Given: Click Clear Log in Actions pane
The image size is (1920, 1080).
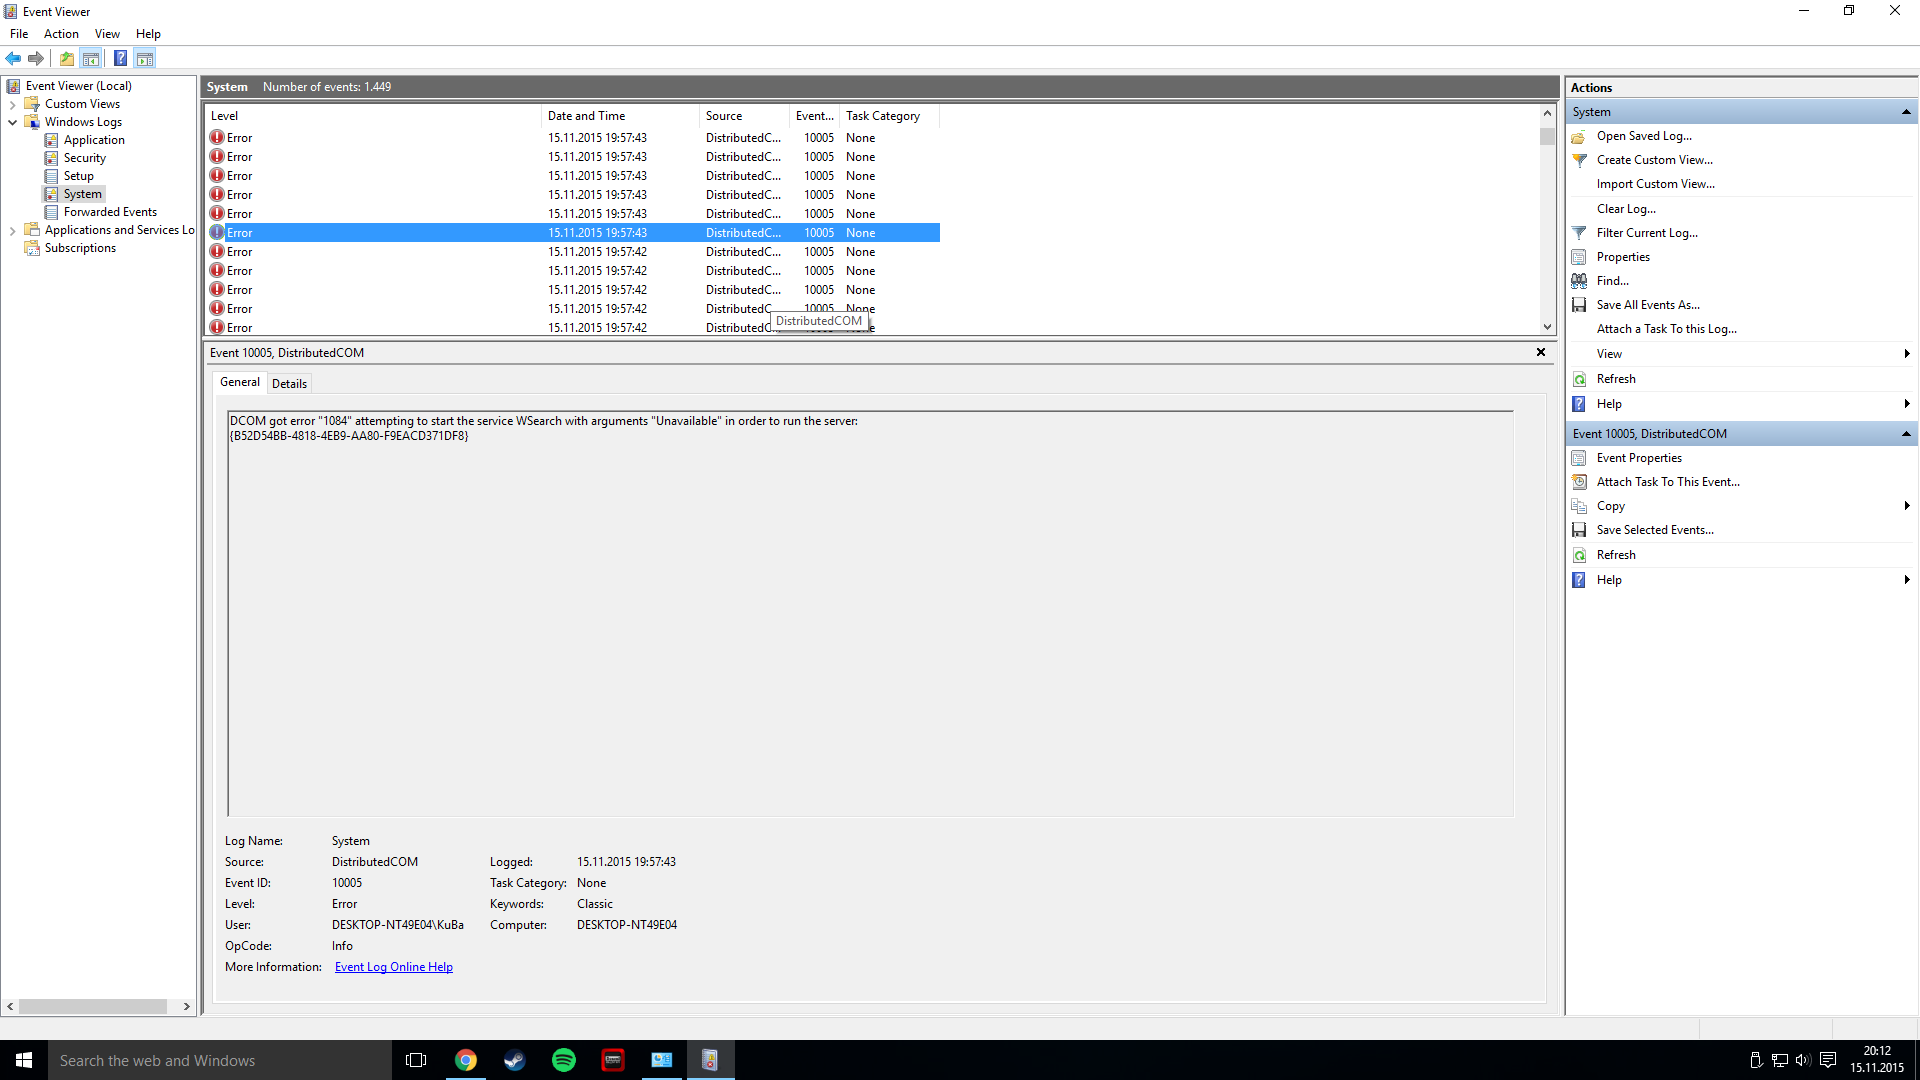Looking at the screenshot, I should click(x=1625, y=209).
